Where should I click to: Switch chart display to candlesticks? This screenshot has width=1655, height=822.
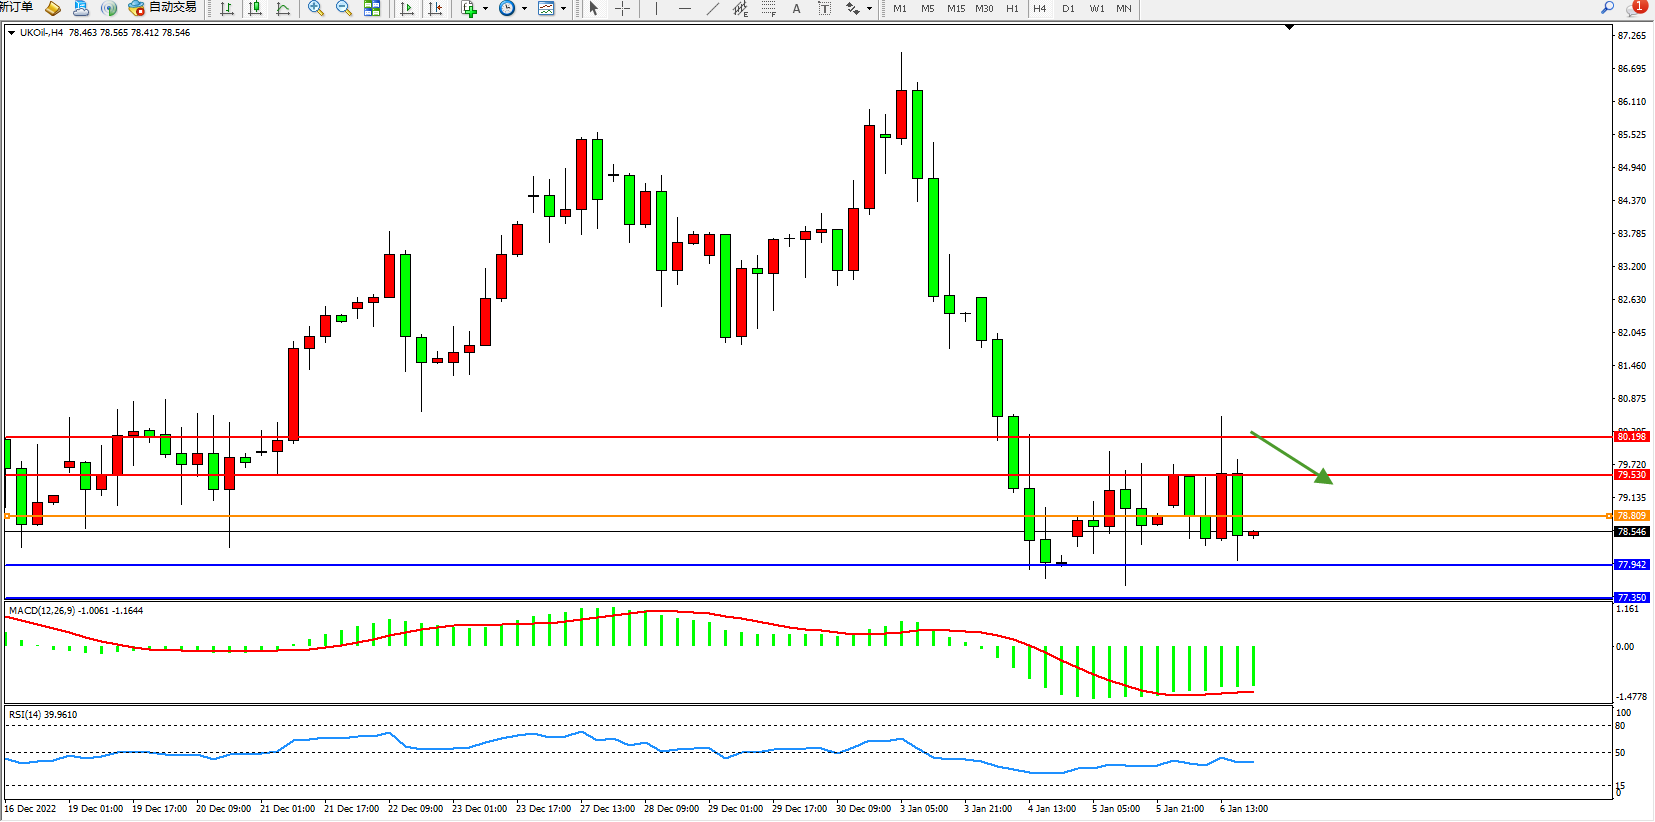point(255,9)
